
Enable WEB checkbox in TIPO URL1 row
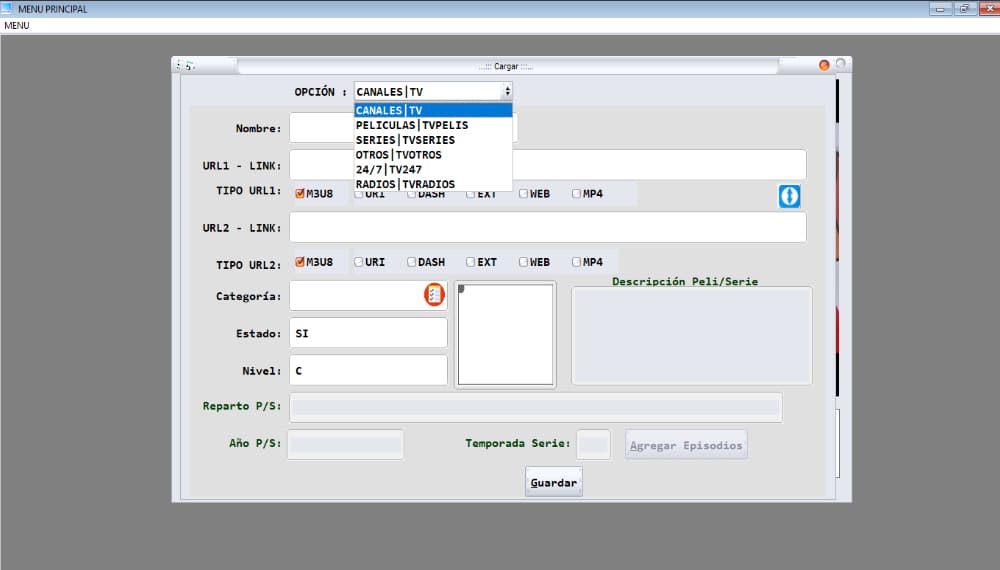point(523,193)
